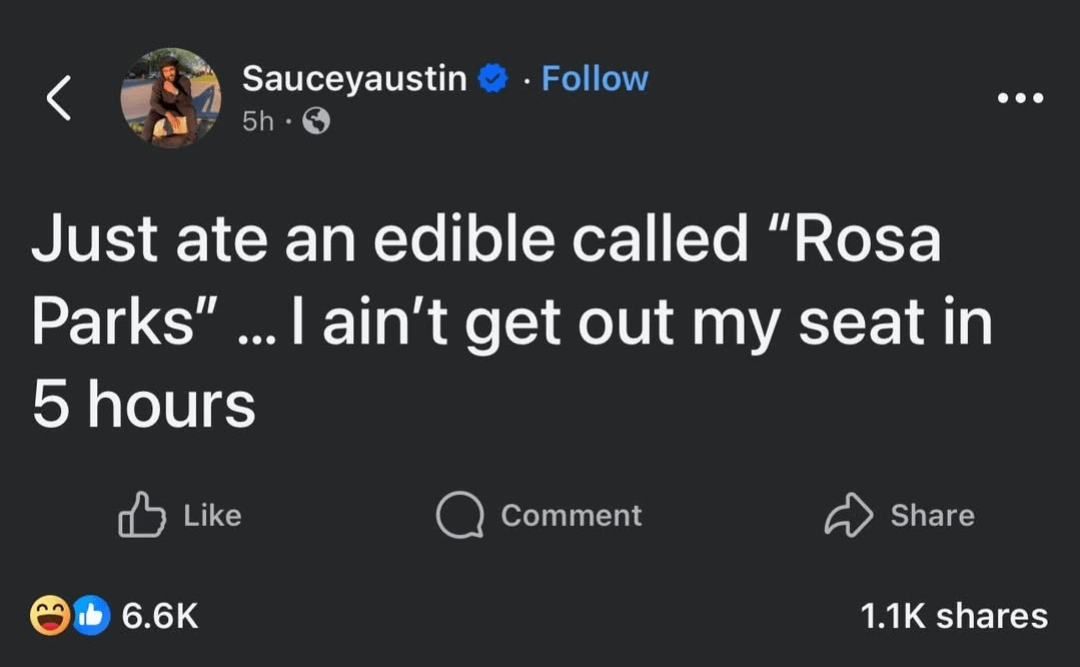The height and width of the screenshot is (667, 1080).
Task: Click the blue verified badge beside Sauceyaustin
Action: click(x=493, y=78)
